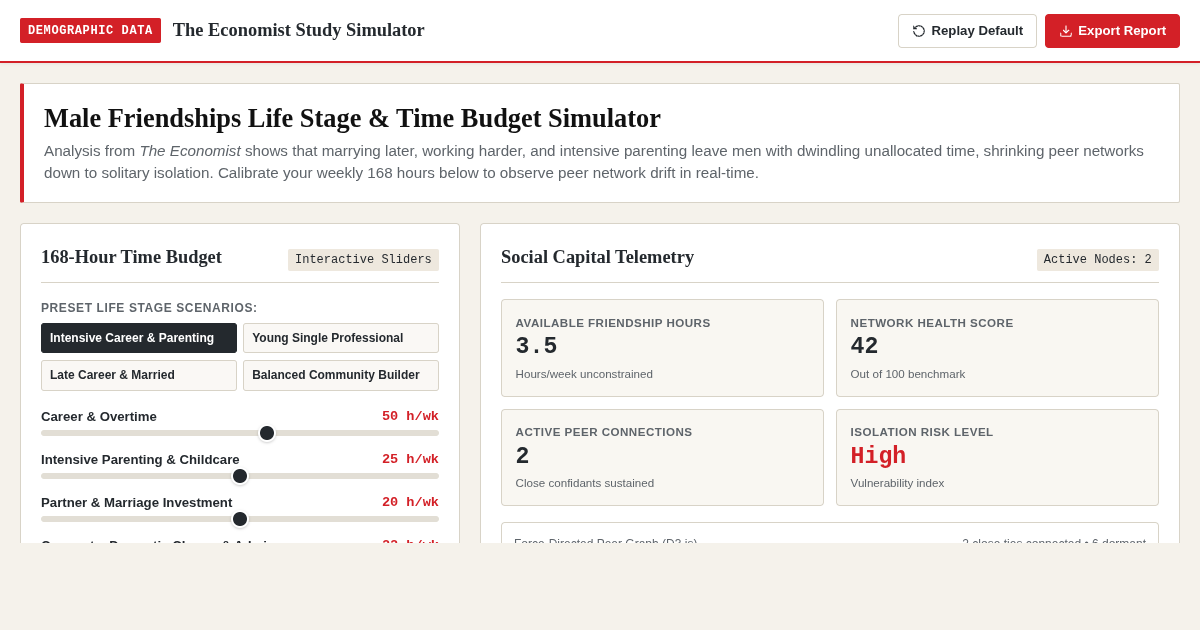The image size is (1200, 630).
Task: Click Active Peer Connections value 2
Action: click(522, 456)
